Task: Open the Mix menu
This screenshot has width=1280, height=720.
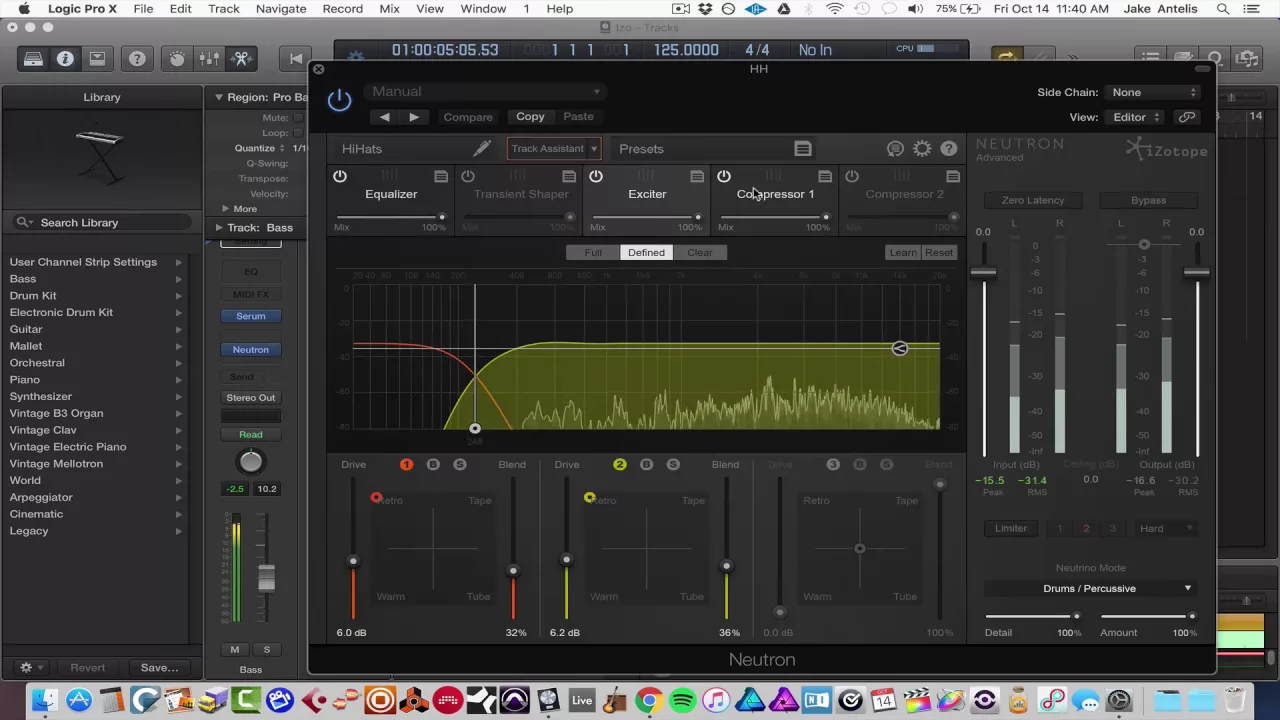Action: [x=390, y=9]
